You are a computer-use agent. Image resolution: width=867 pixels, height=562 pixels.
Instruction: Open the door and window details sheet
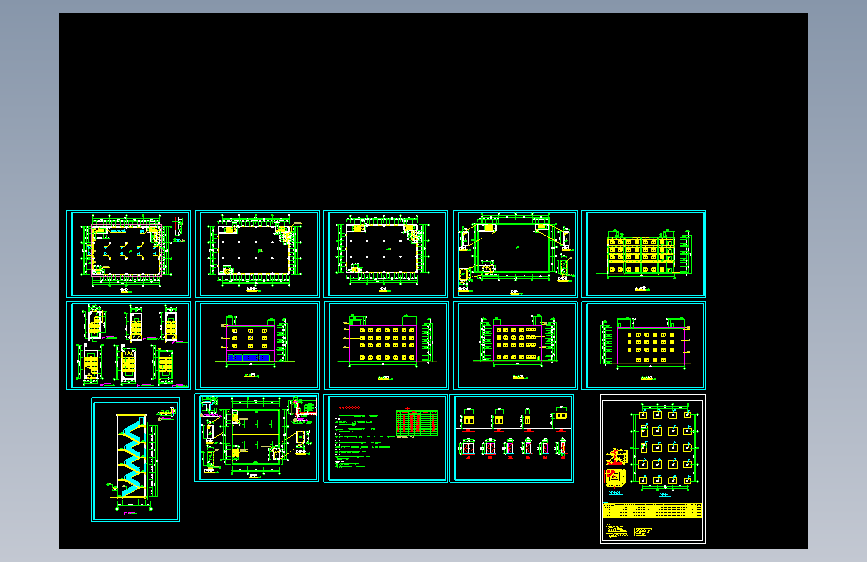(x=512, y=438)
